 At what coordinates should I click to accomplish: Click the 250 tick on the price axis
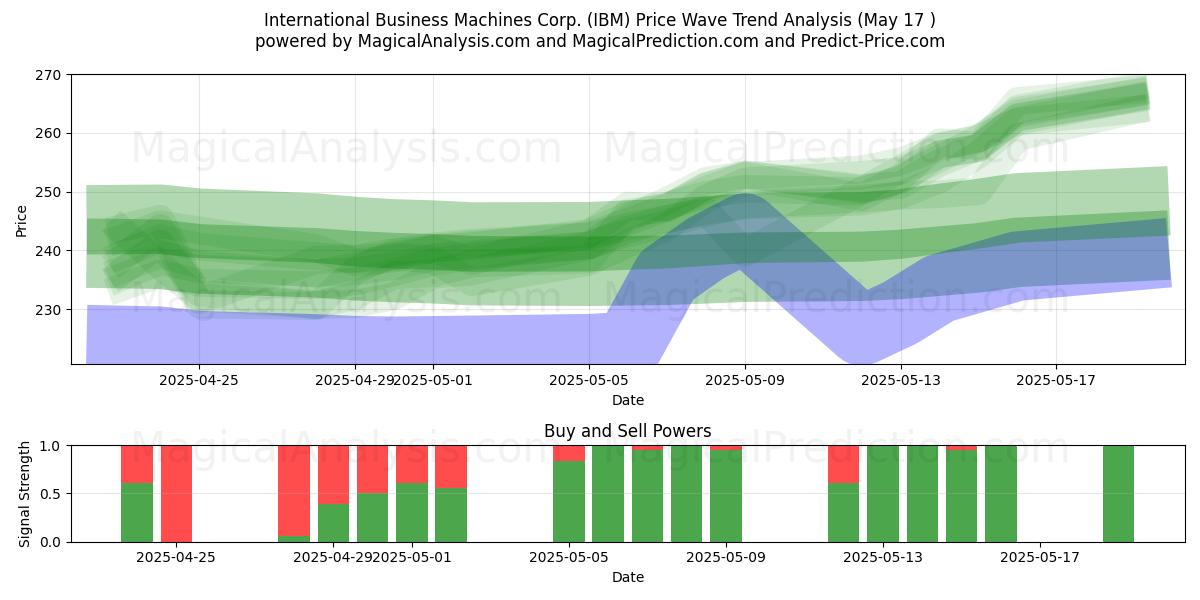click(x=50, y=192)
